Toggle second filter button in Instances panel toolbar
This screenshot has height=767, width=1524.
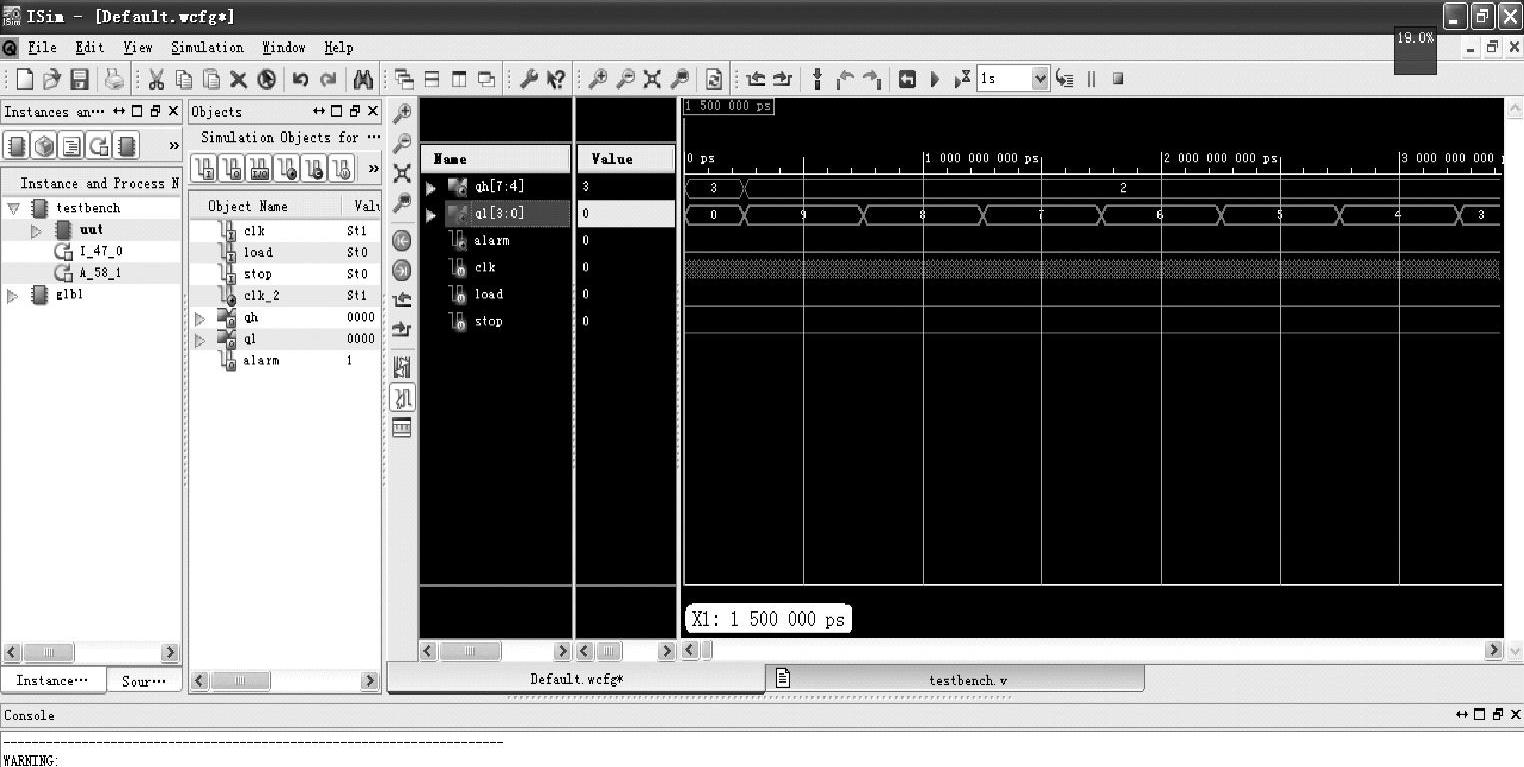[44, 147]
